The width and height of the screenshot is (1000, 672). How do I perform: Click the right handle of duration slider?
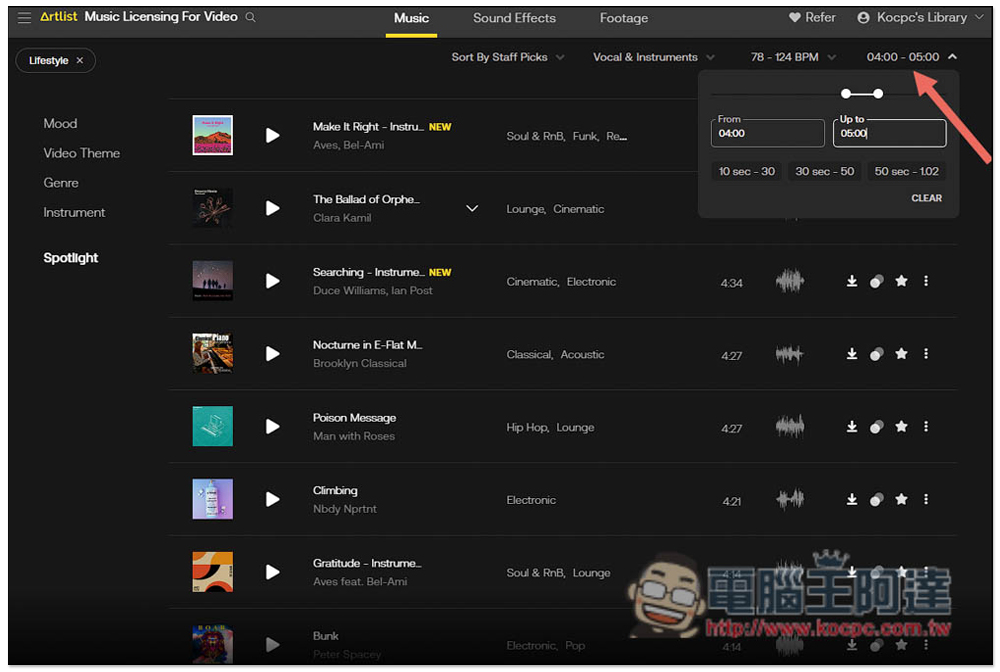click(878, 94)
